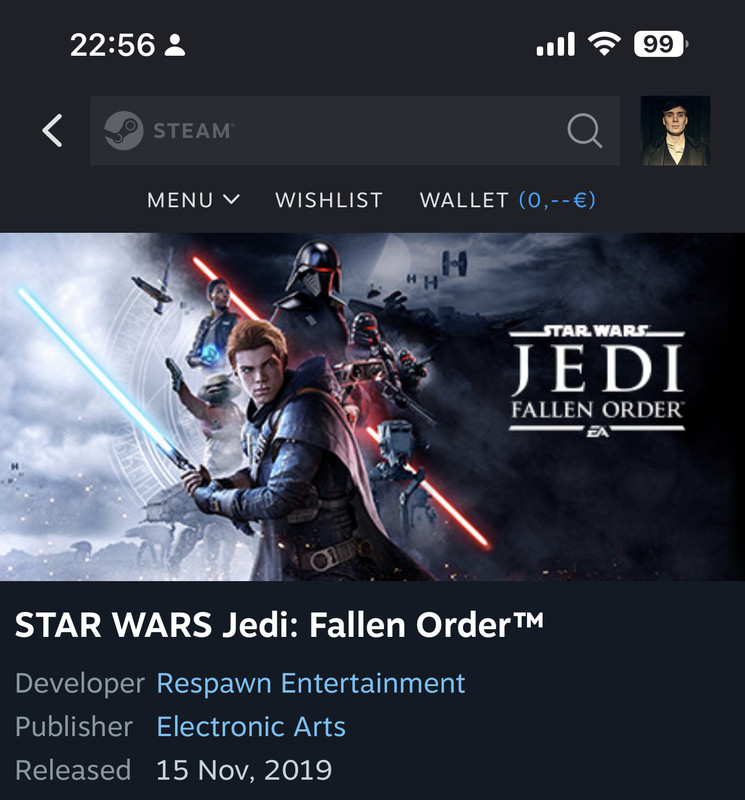The height and width of the screenshot is (800, 745).
Task: Expand the MENU dropdown
Action: pos(193,200)
